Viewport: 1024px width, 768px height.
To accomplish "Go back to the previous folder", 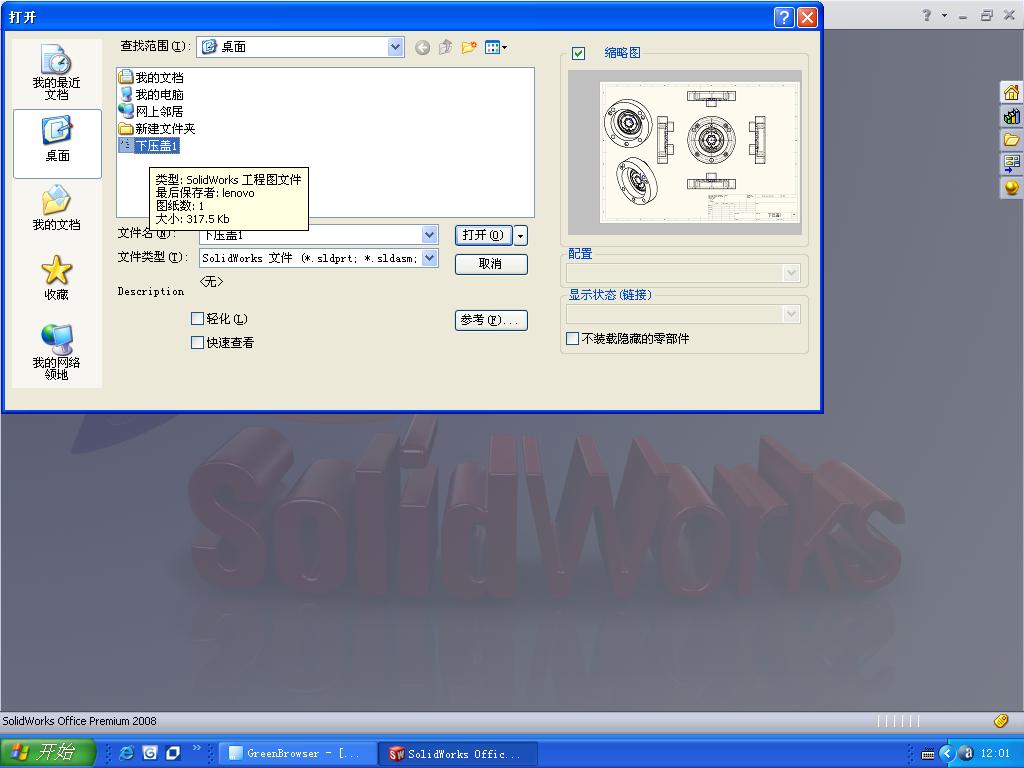I will point(423,47).
